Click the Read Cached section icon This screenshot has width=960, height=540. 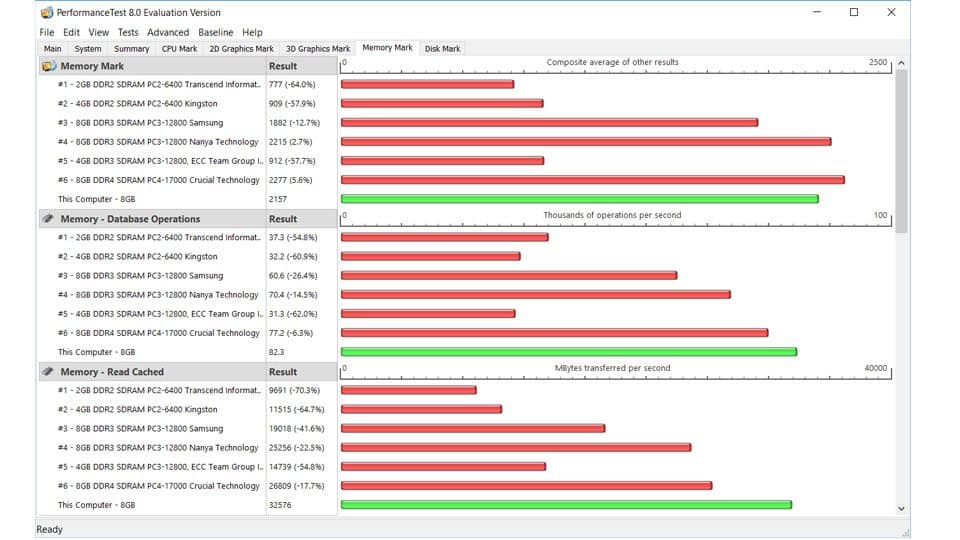pos(48,372)
